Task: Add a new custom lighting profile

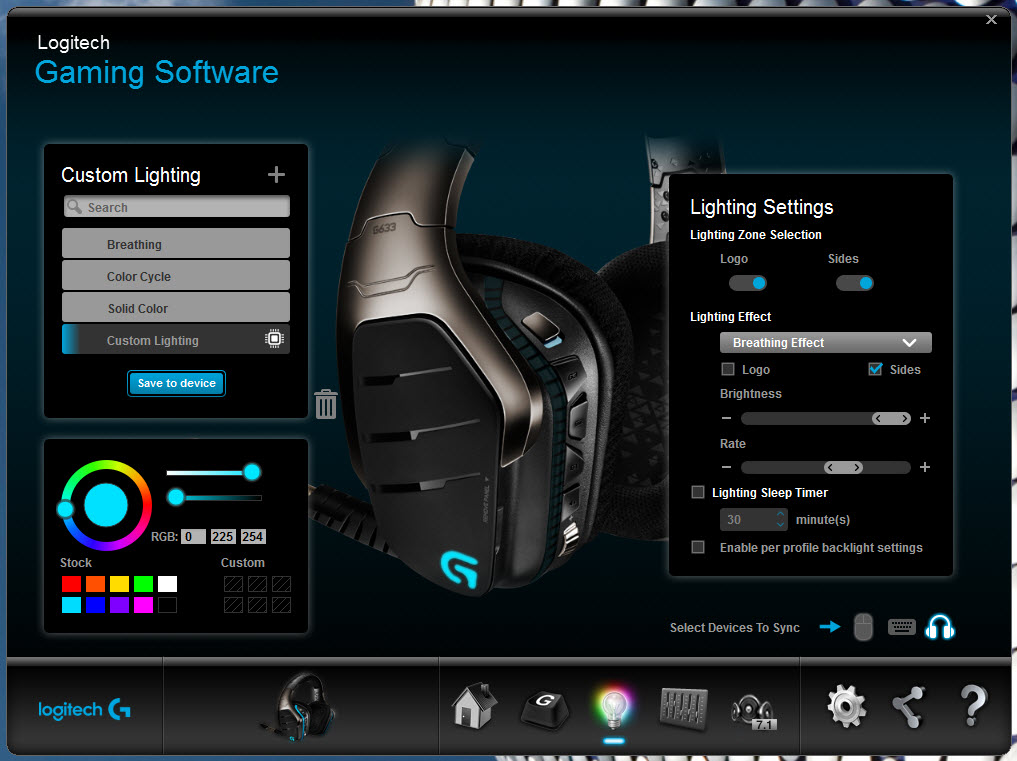Action: tap(276, 175)
